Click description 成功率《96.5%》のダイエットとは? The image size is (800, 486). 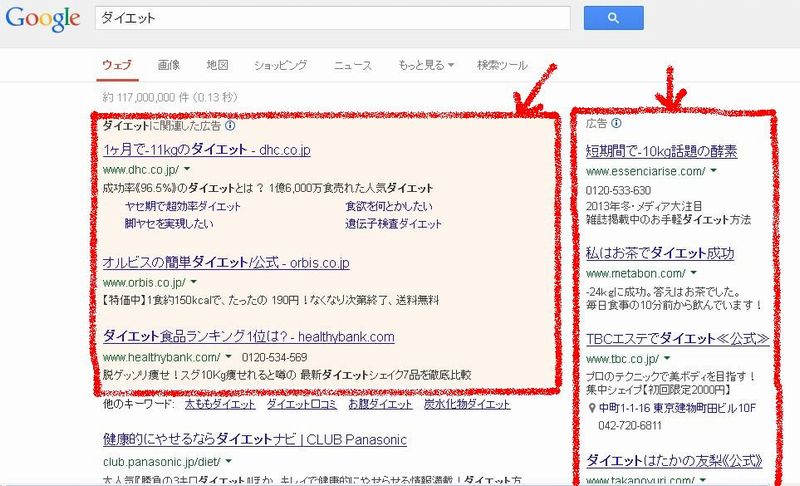coord(183,188)
